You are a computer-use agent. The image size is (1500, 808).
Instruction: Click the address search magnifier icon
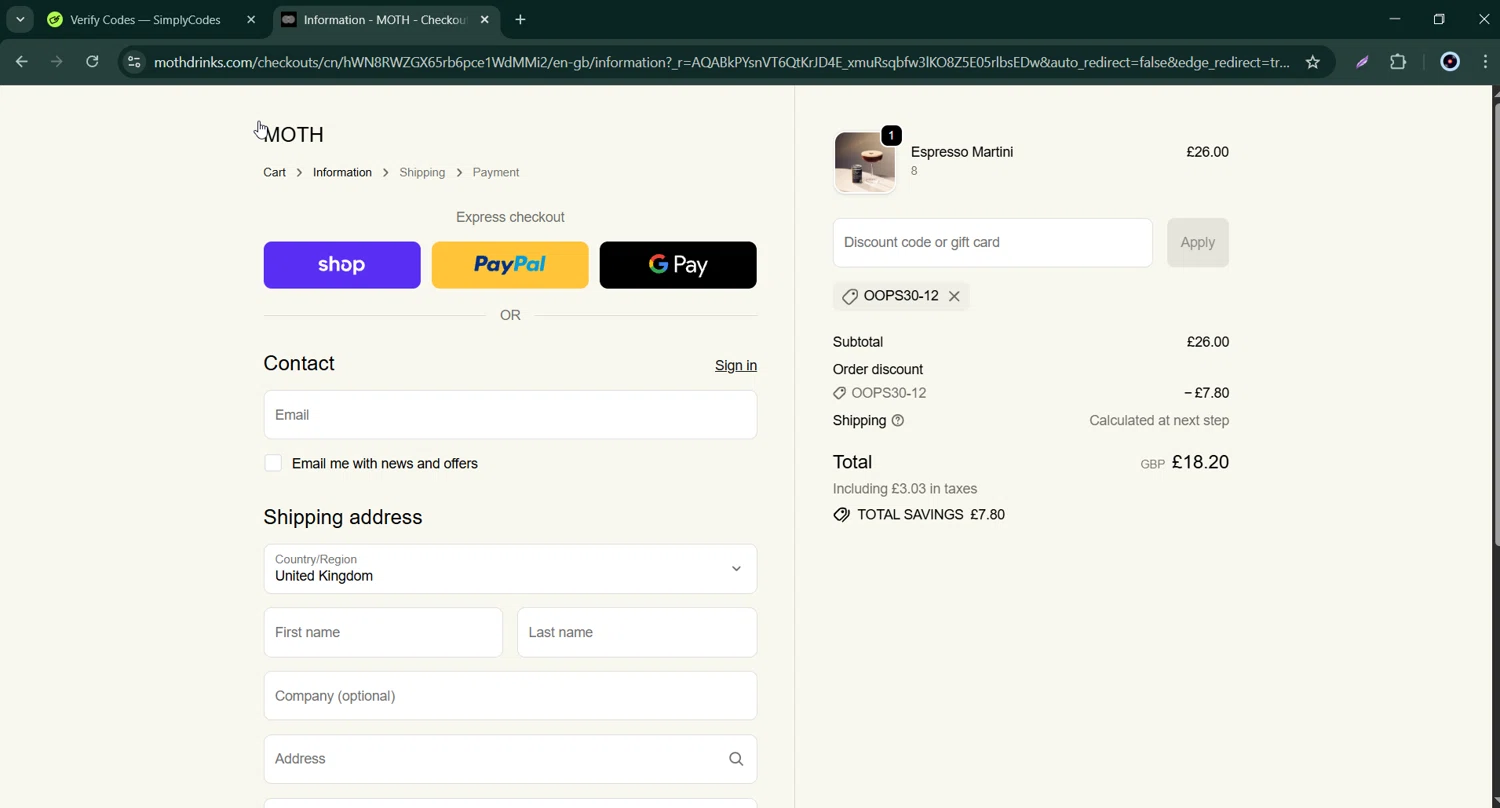point(736,759)
